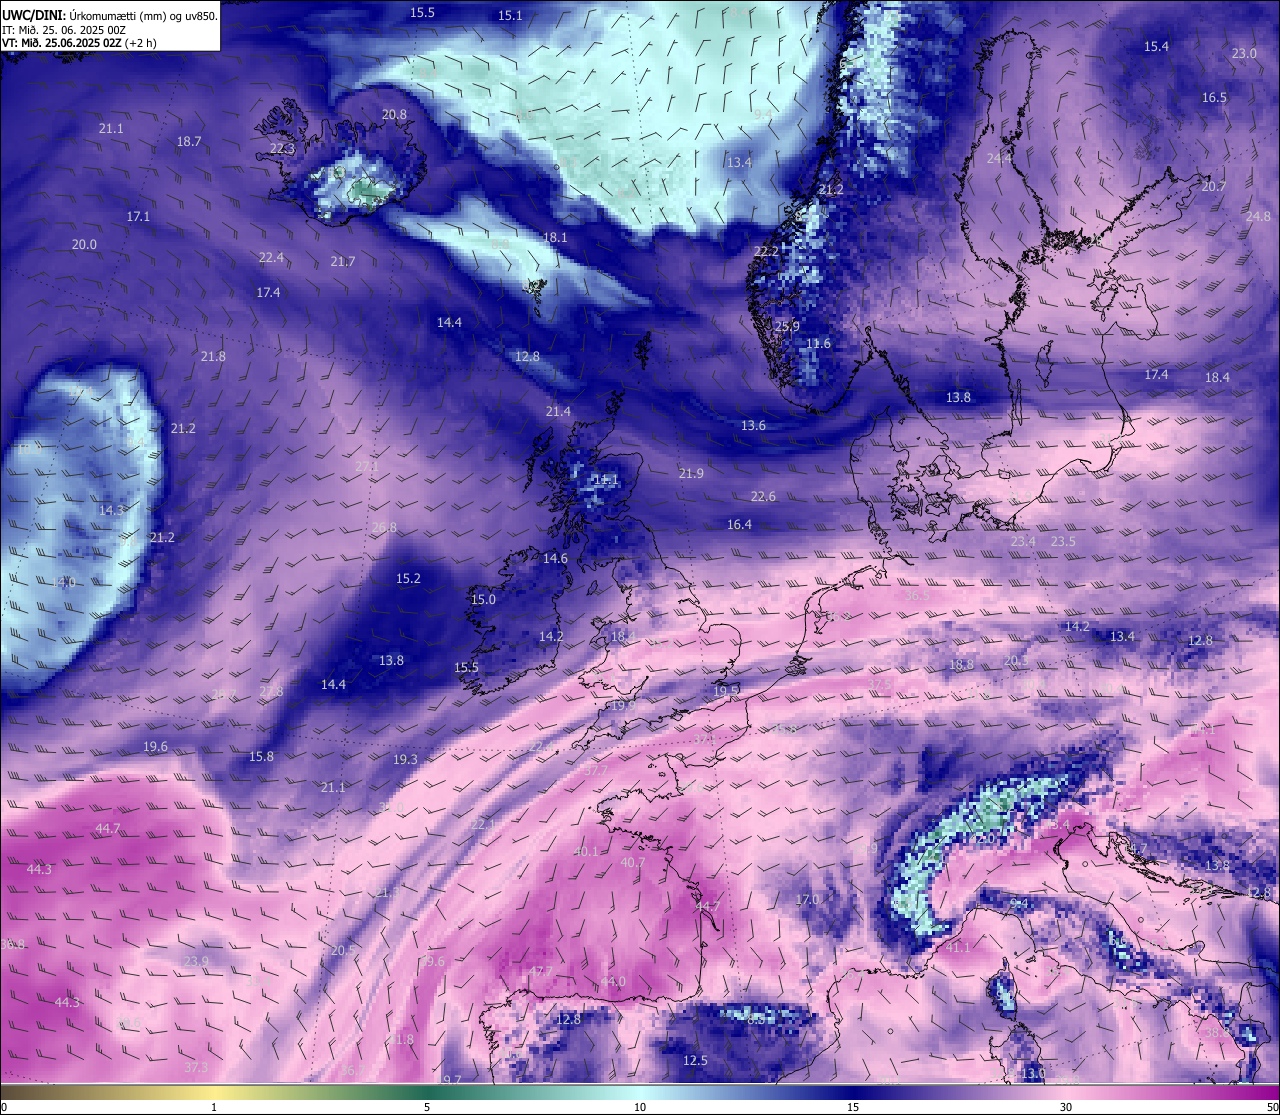
Task: Click the '1' tick label on the color scale
Action: [x=214, y=1107]
